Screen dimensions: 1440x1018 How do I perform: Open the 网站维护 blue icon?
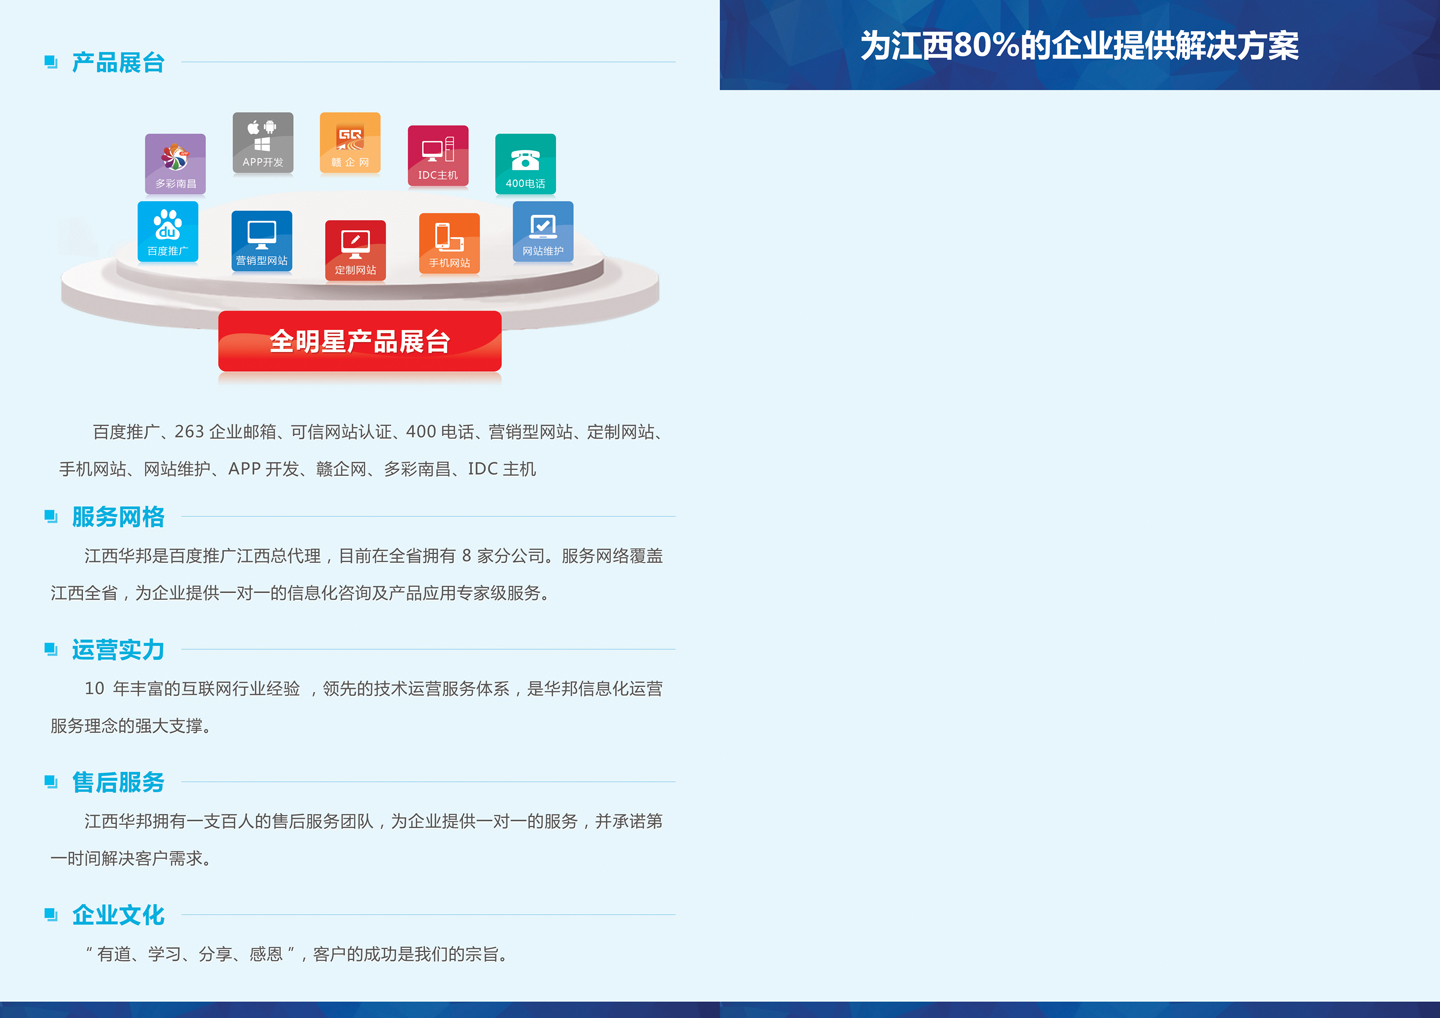543,231
